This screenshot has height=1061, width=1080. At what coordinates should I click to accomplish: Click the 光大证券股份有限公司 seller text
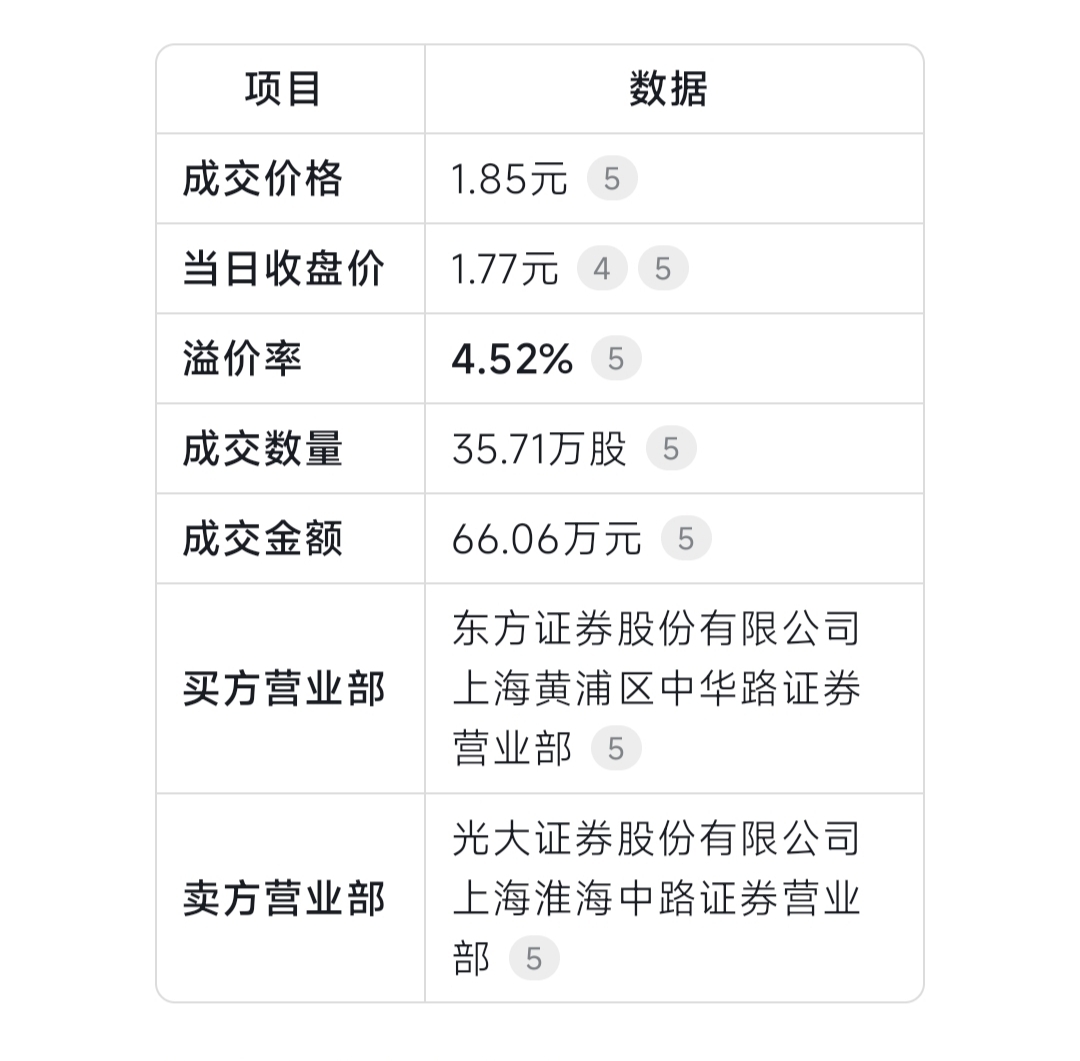(656, 840)
